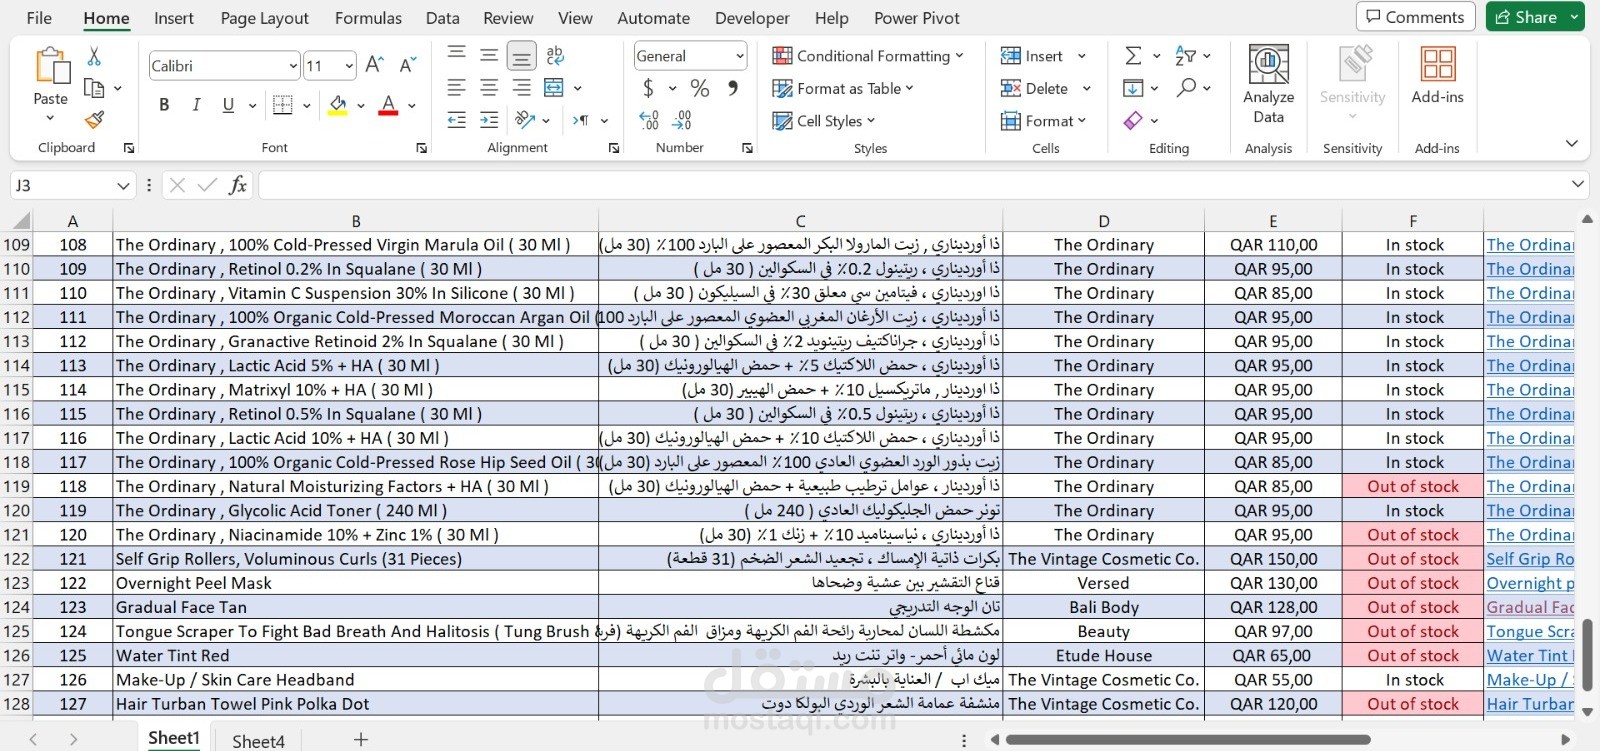Image resolution: width=1600 pixels, height=751 pixels.
Task: Open the Name Box dropdown arrow
Action: 123,185
